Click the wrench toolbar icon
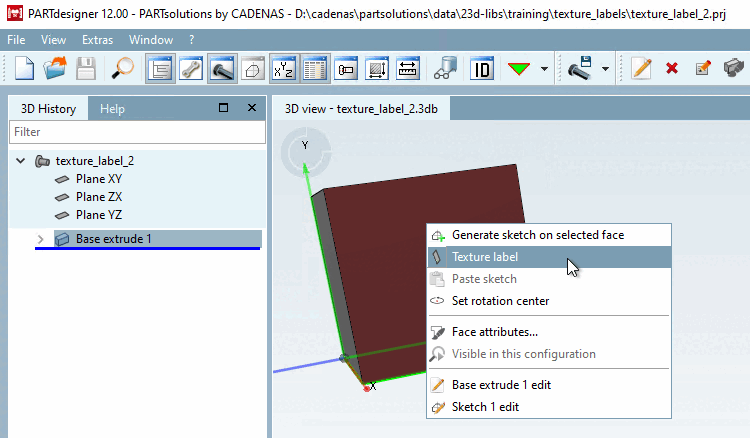The width and height of the screenshot is (750, 438). coord(191,69)
